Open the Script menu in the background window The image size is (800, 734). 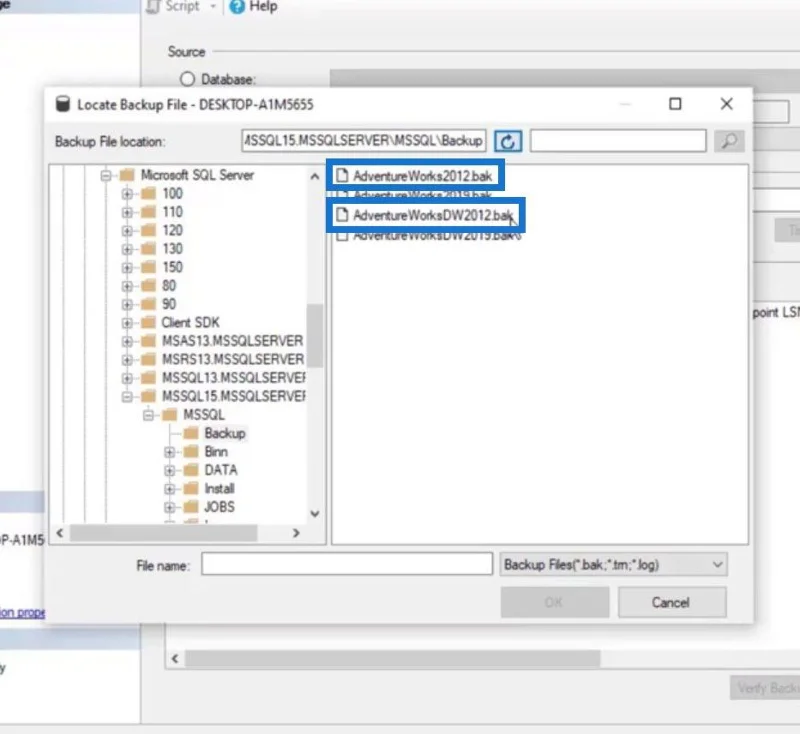[x=174, y=7]
